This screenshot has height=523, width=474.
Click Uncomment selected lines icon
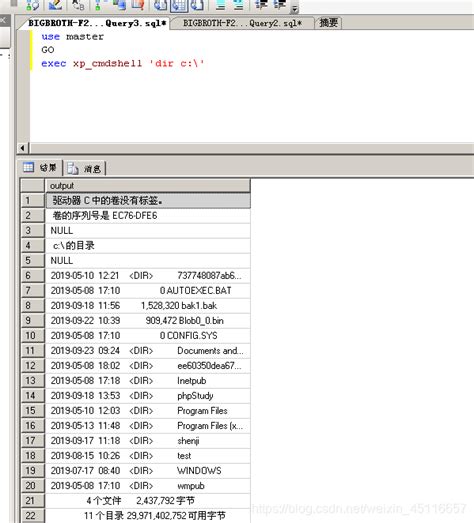pos(238,5)
